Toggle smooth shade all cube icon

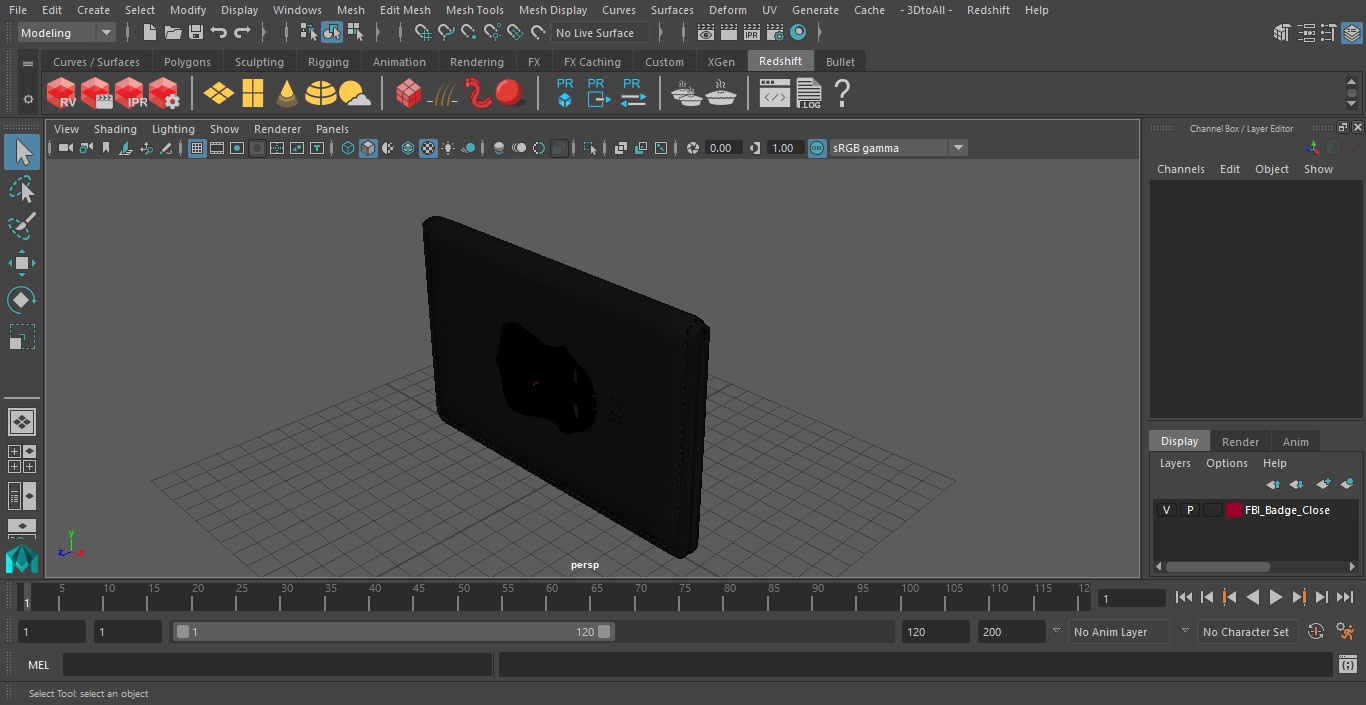coord(368,148)
